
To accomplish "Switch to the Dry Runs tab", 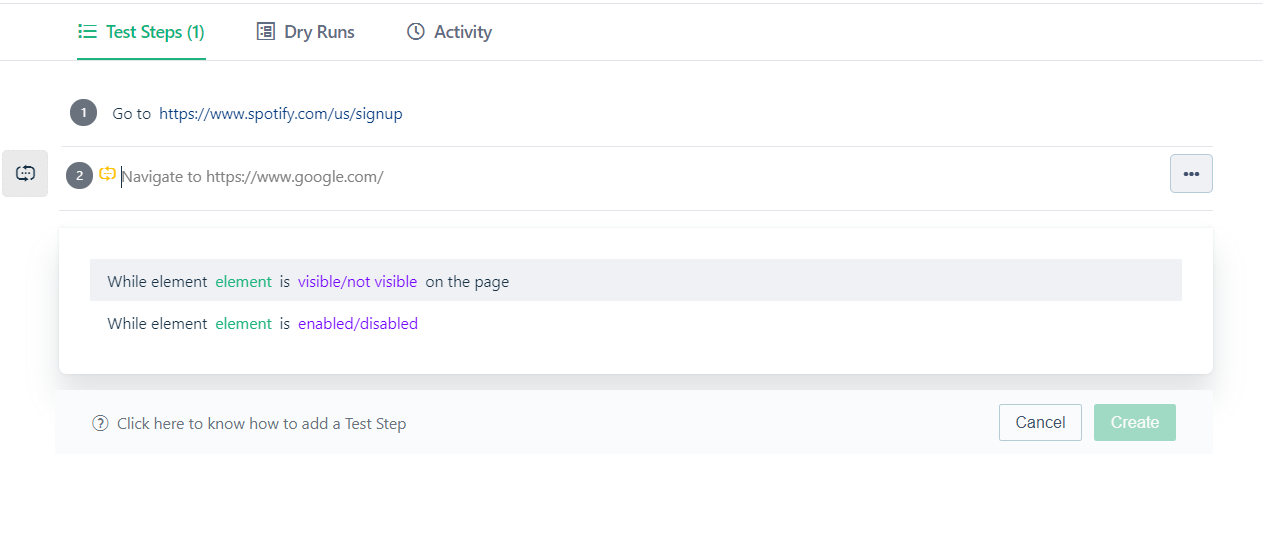I will (305, 32).
